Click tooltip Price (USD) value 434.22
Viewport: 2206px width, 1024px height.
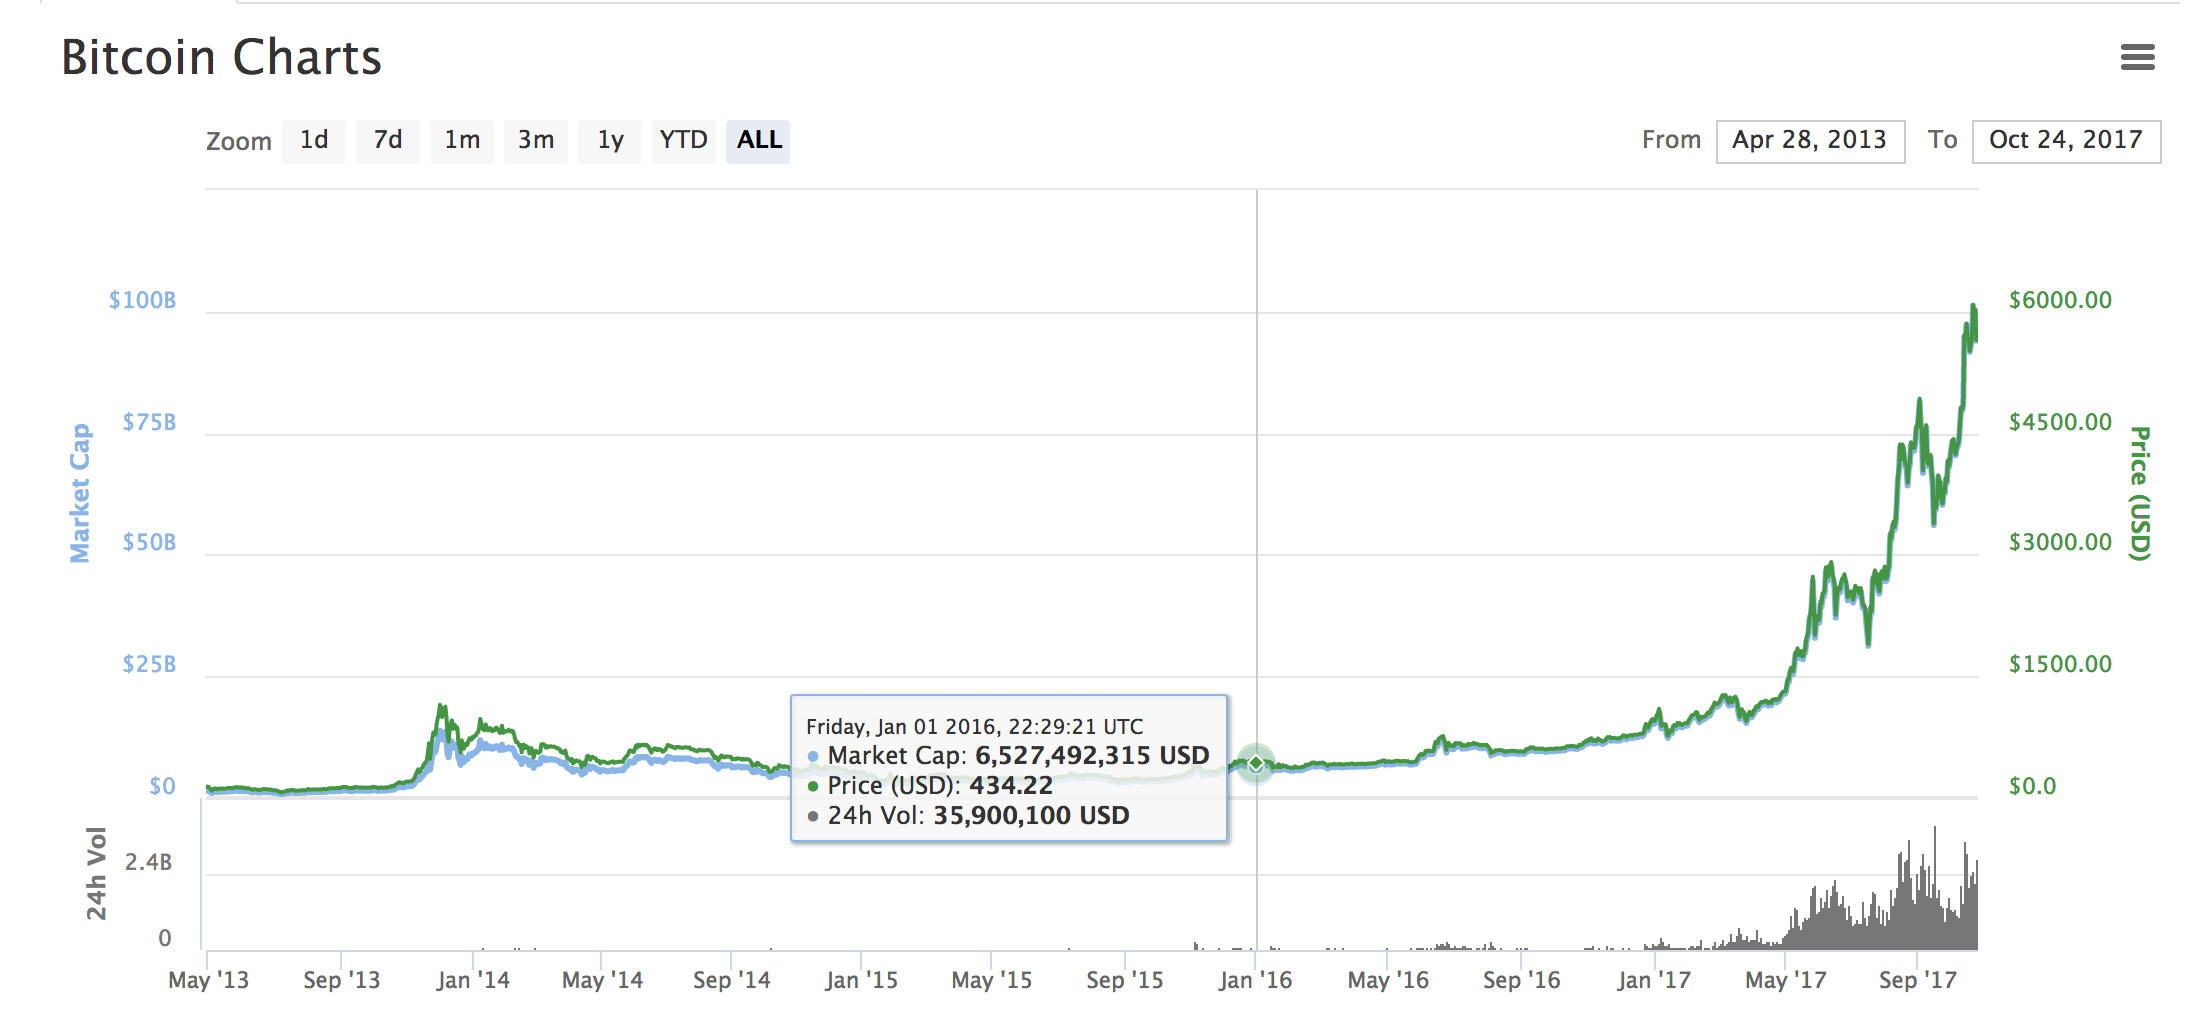point(1010,786)
